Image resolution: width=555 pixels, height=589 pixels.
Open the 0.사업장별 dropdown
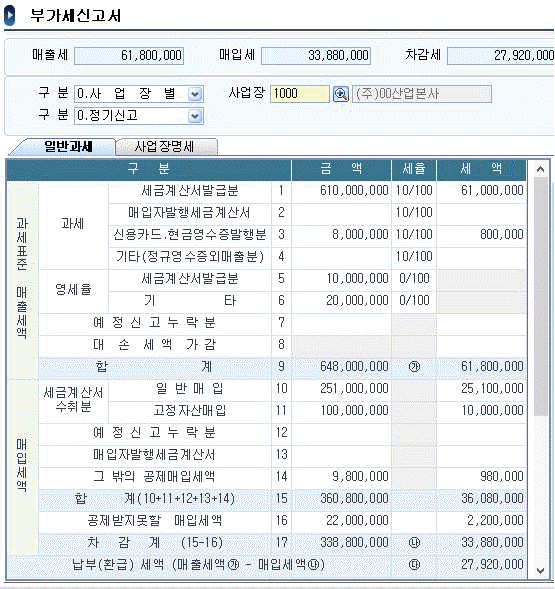(195, 94)
